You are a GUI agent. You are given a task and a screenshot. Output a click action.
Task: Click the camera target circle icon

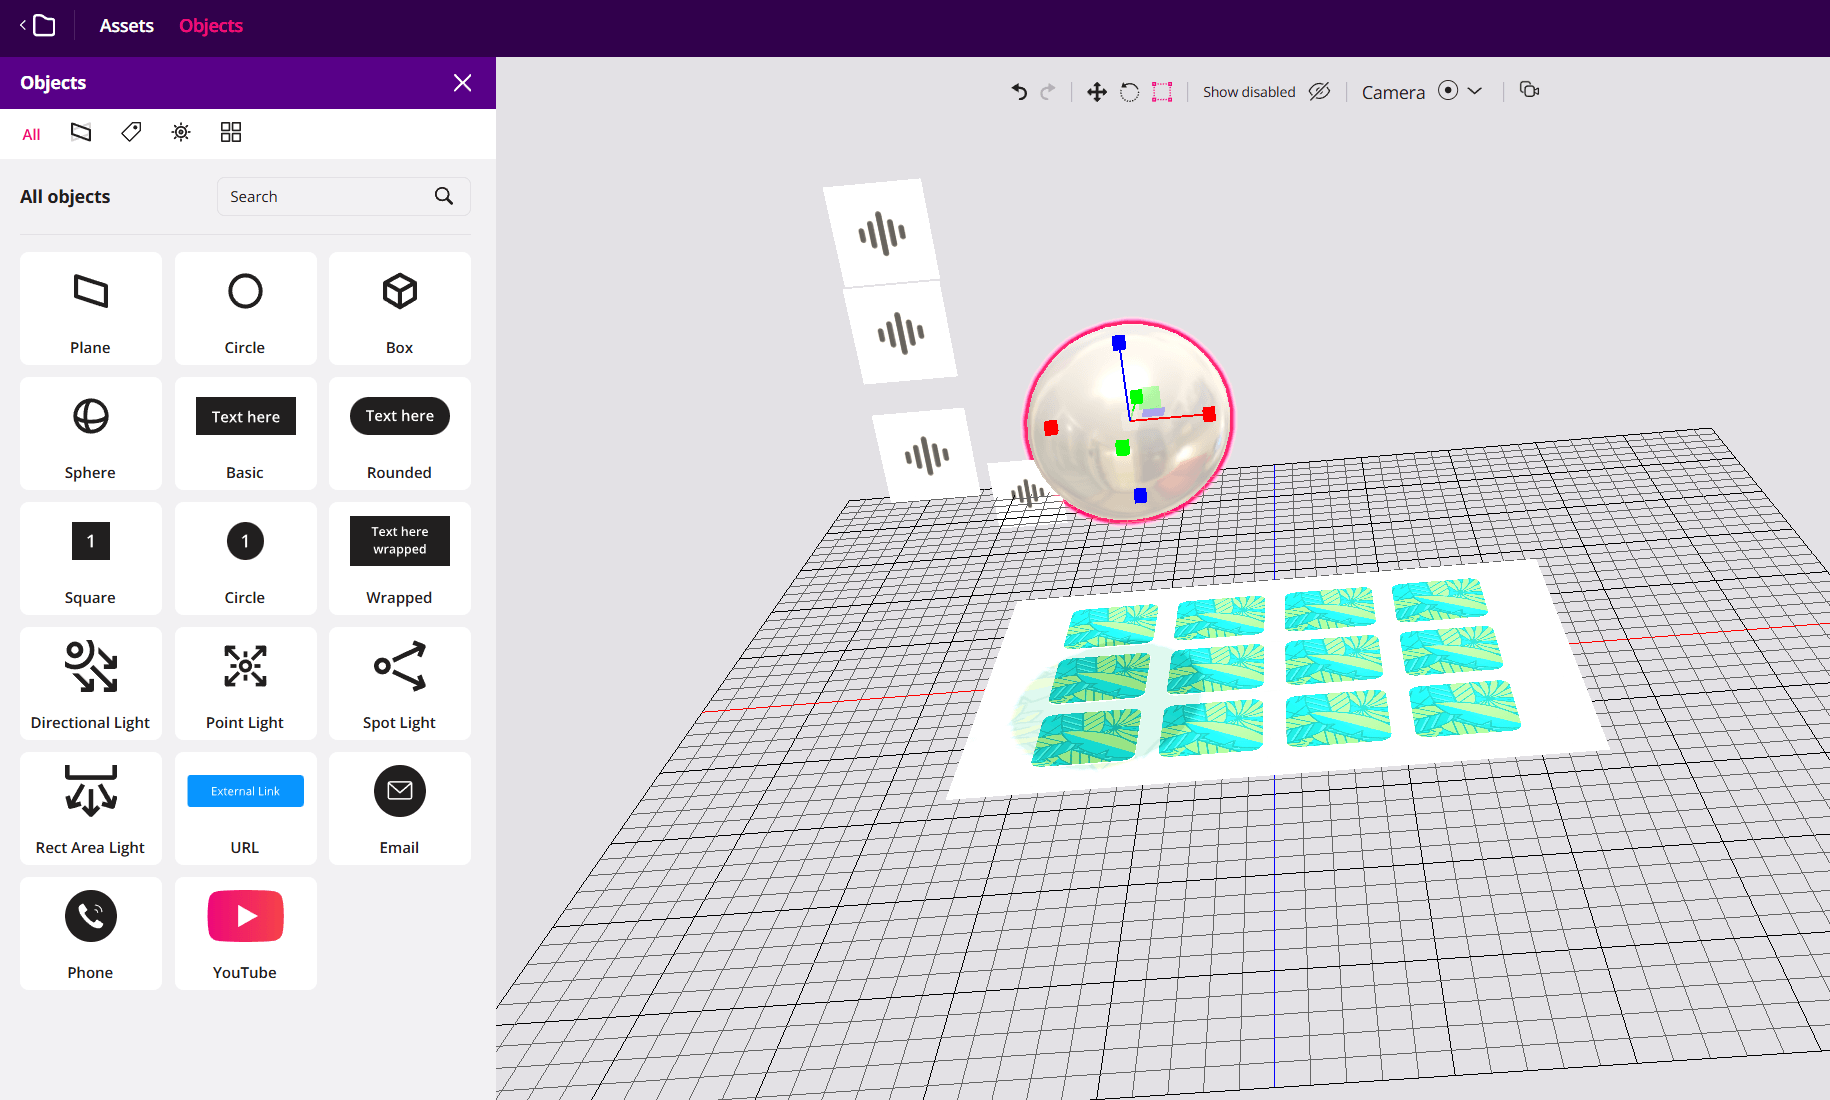pos(1447,91)
